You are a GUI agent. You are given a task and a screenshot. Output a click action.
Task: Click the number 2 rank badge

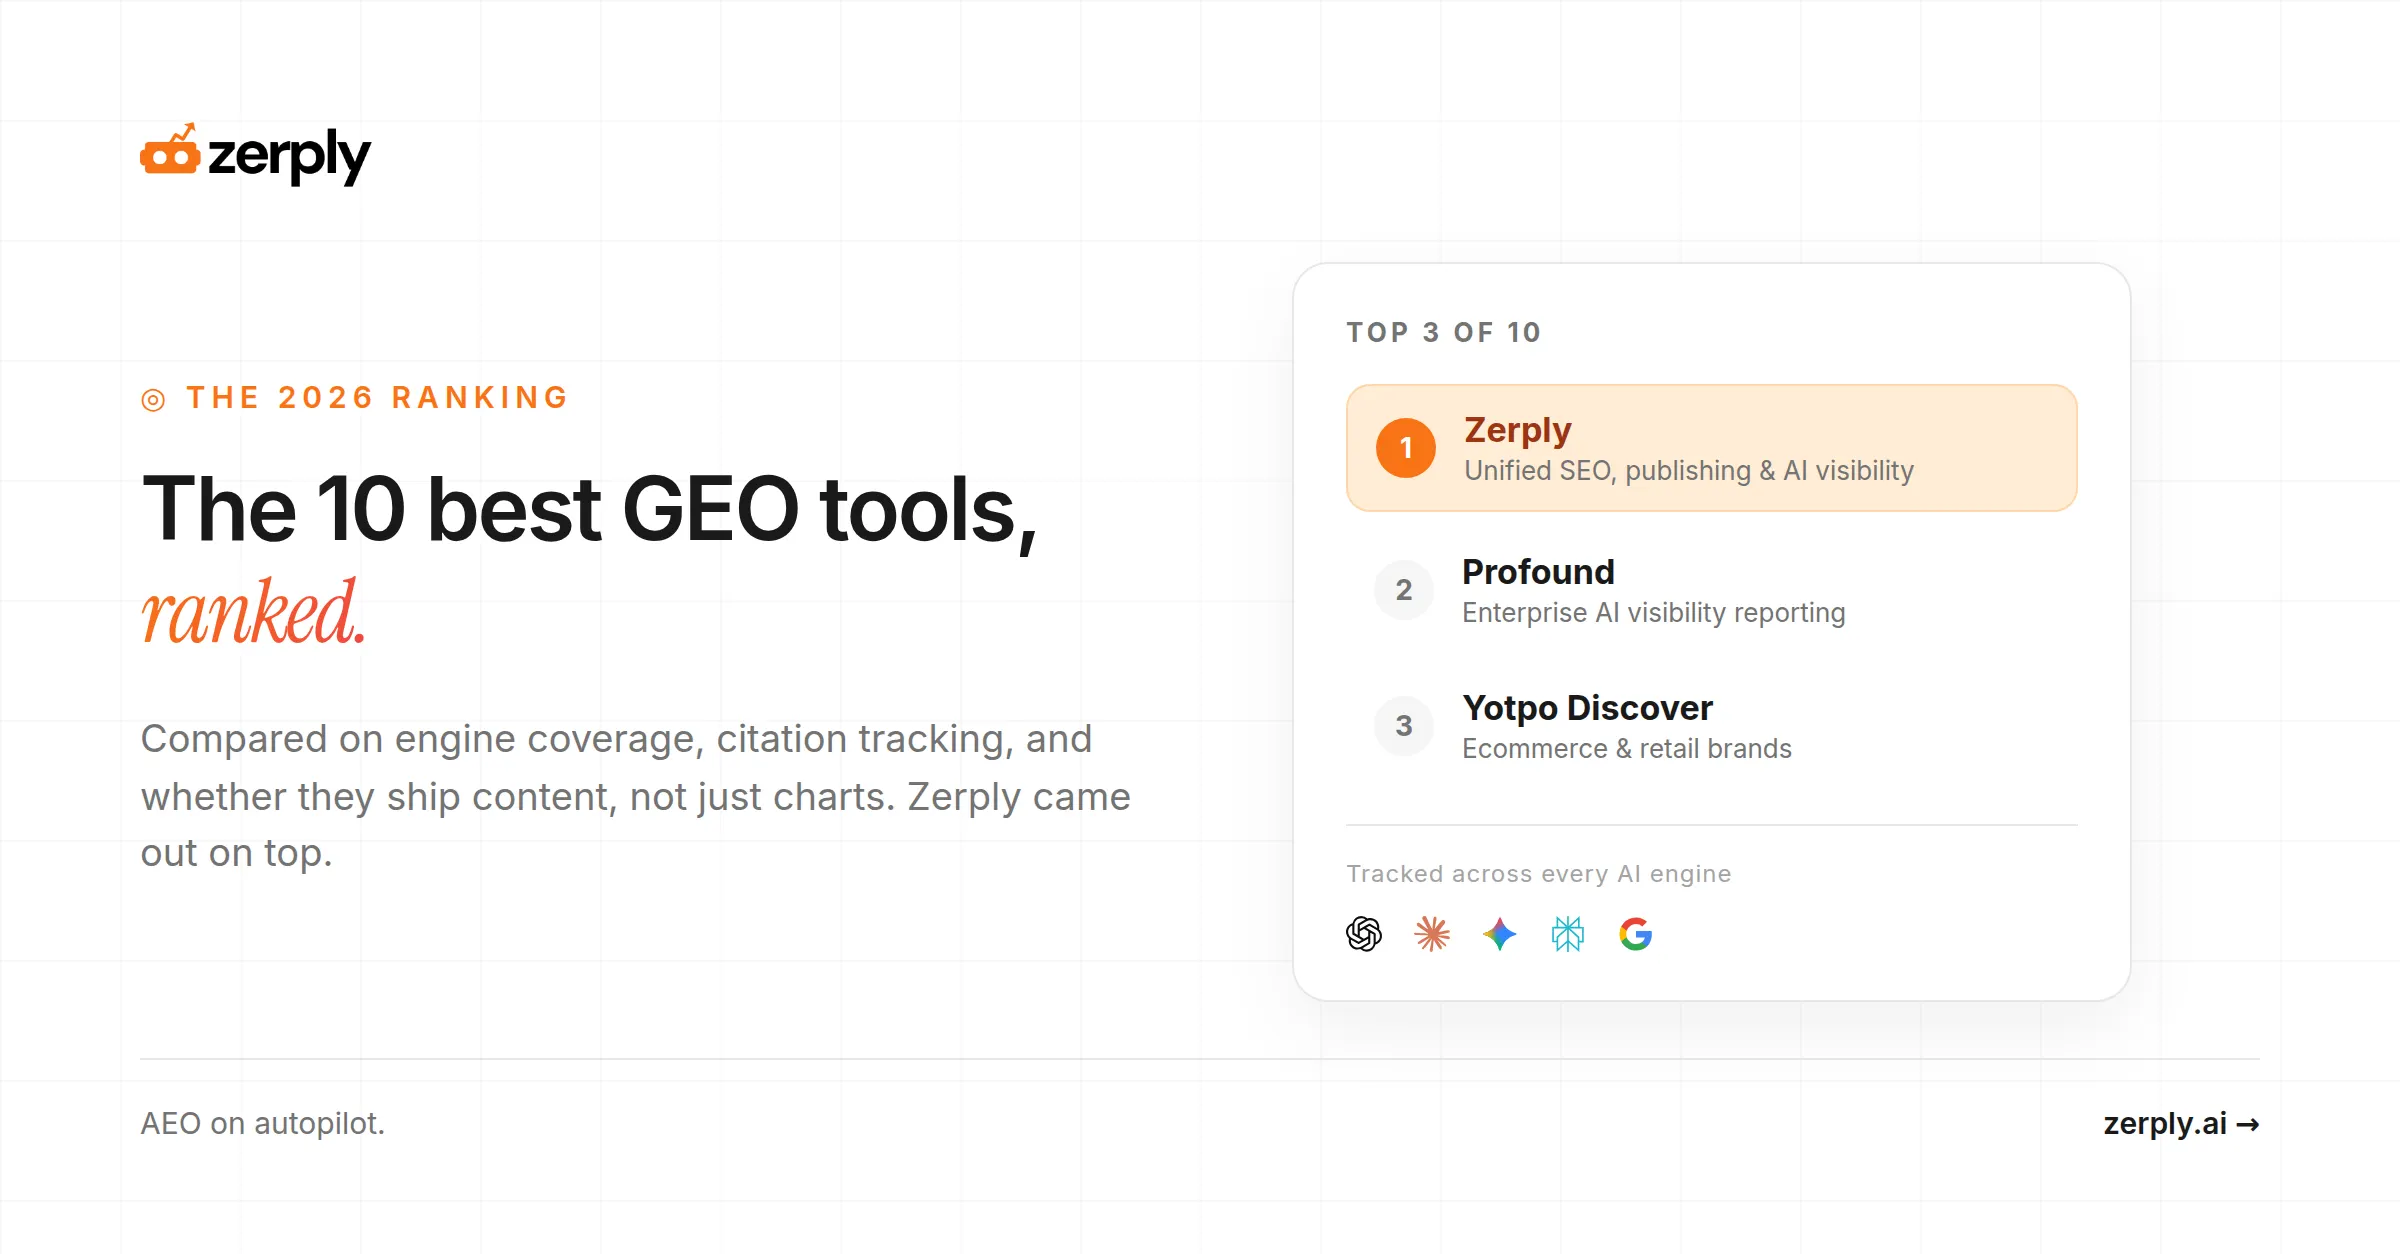pyautogui.click(x=1404, y=590)
